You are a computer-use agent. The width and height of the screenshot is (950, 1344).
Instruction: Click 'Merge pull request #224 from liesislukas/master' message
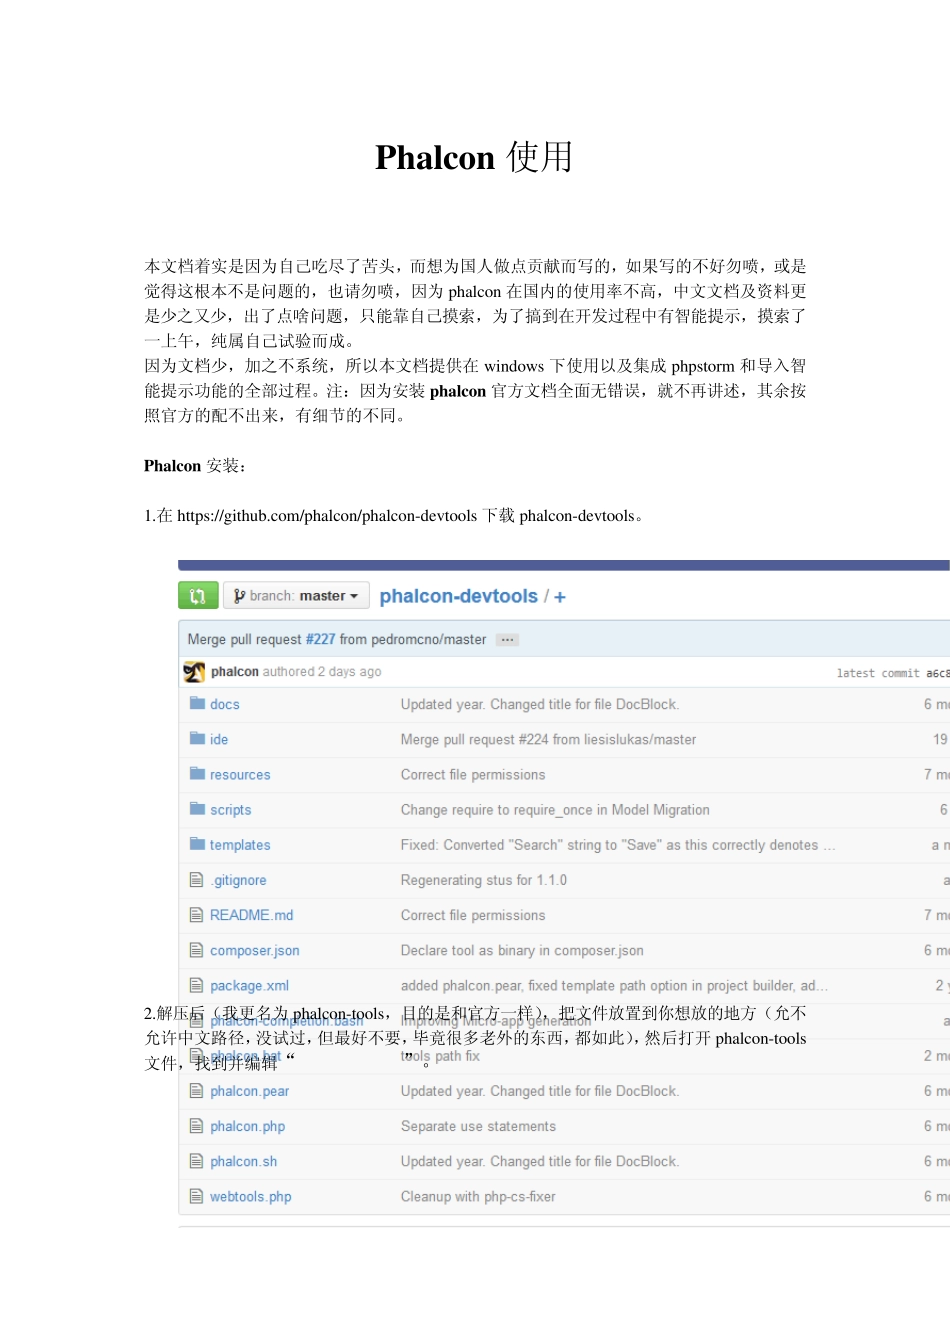point(549,739)
